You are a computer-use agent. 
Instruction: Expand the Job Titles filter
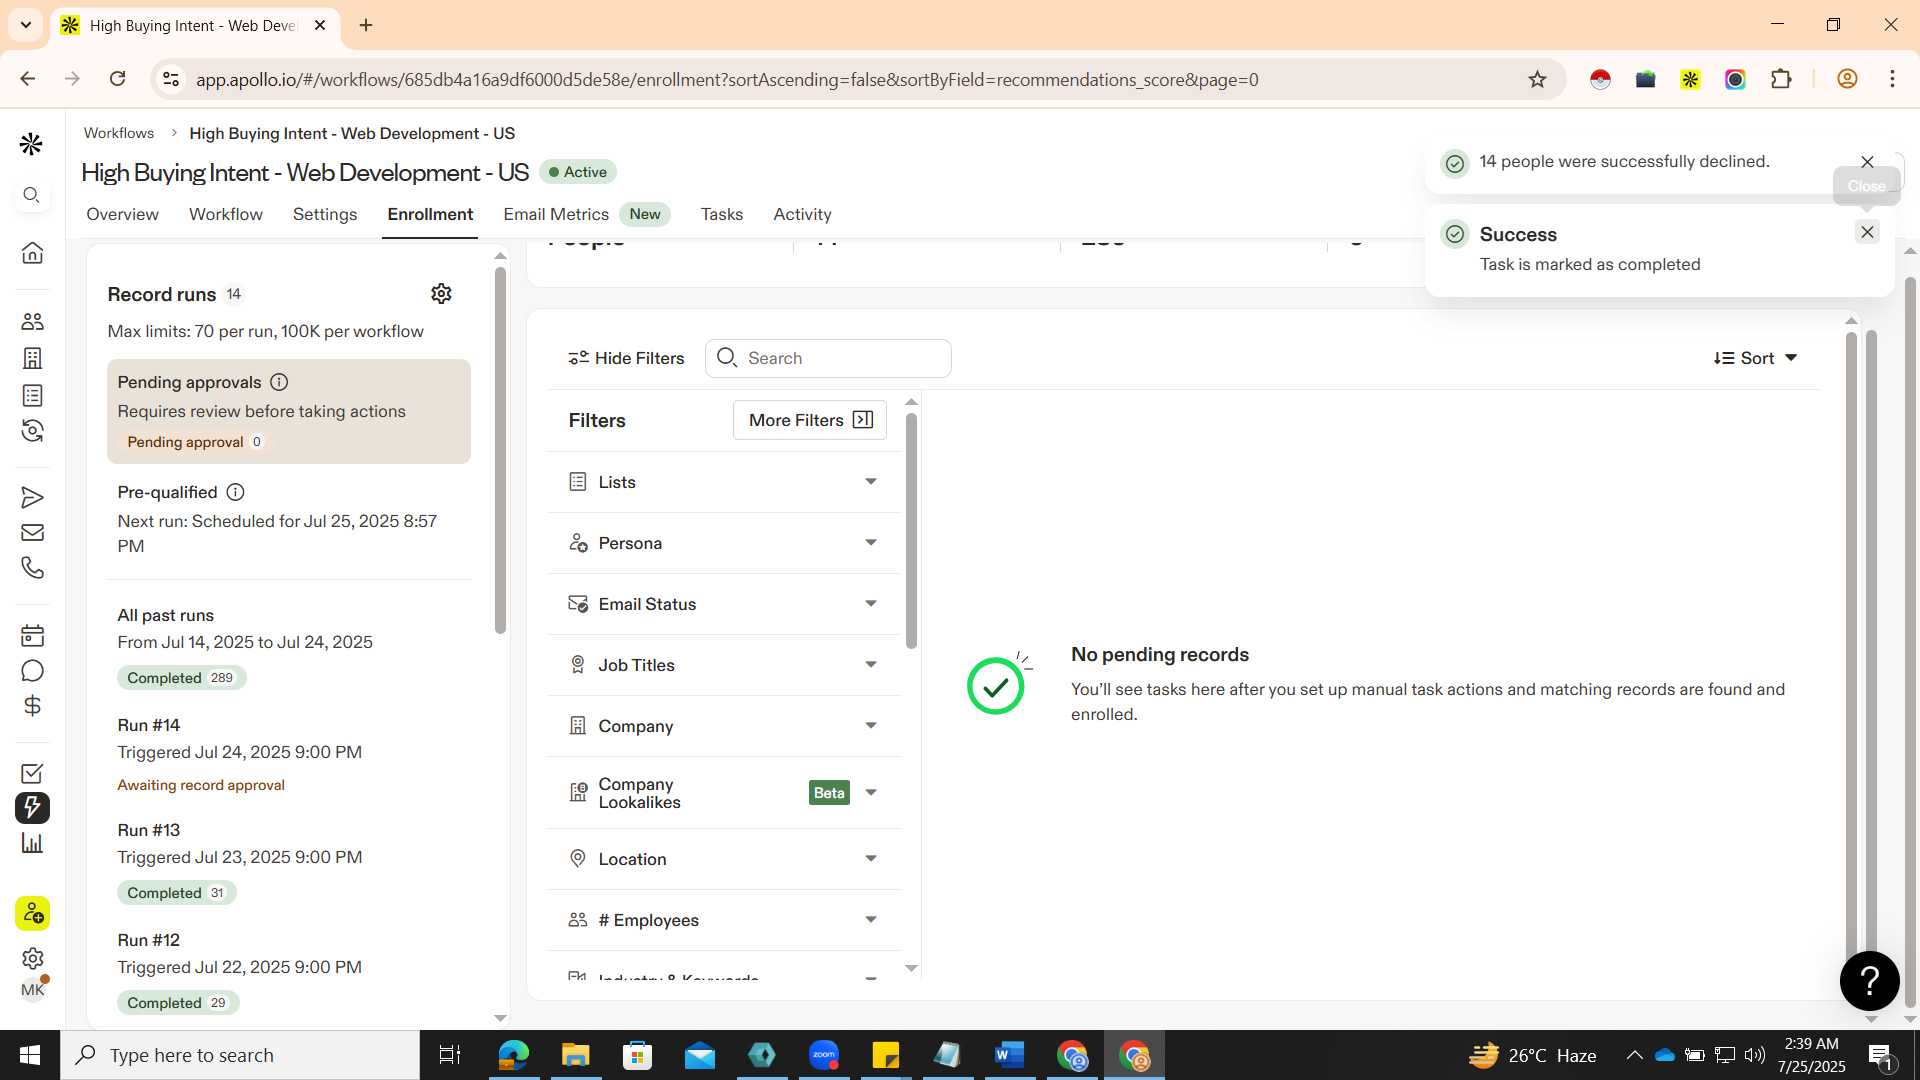point(724,665)
